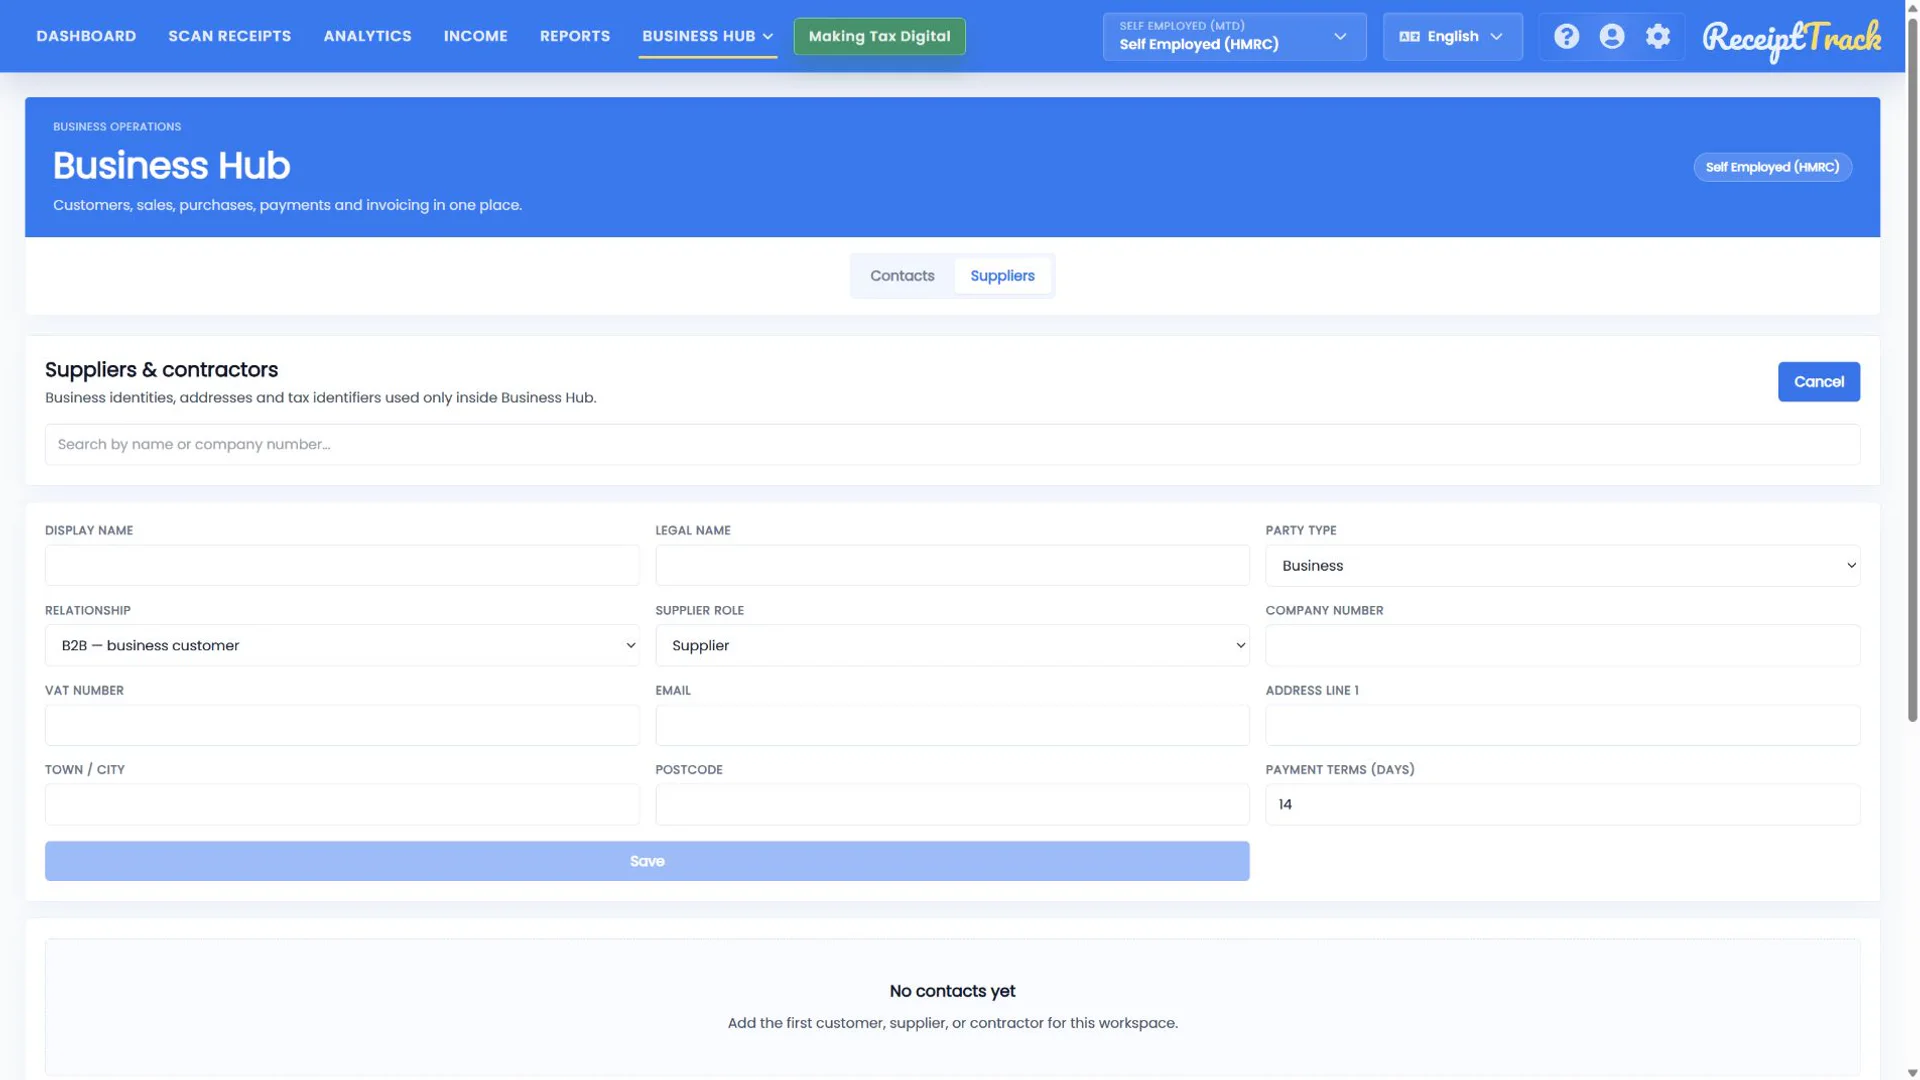Open the settings gear icon
The width and height of the screenshot is (1920, 1080).
1657,37
